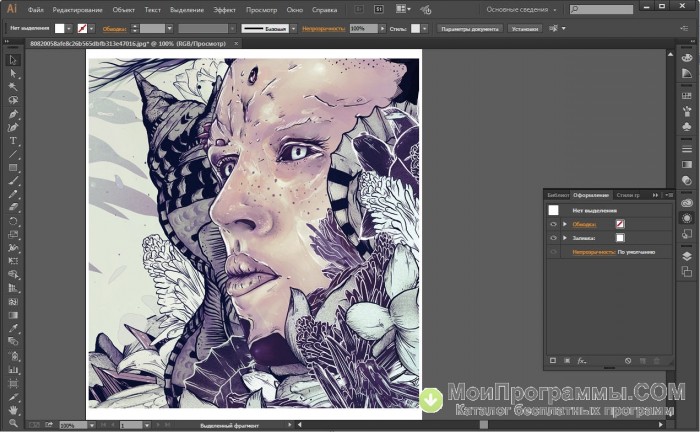Select the Artboard tool
This screenshot has height=432, width=700.
click(x=13, y=383)
